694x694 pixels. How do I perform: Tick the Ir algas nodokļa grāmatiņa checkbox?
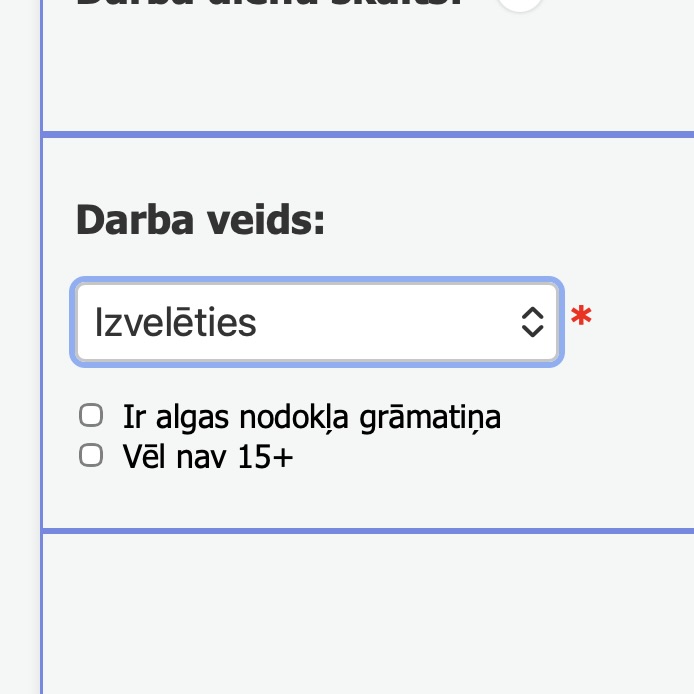click(x=91, y=415)
